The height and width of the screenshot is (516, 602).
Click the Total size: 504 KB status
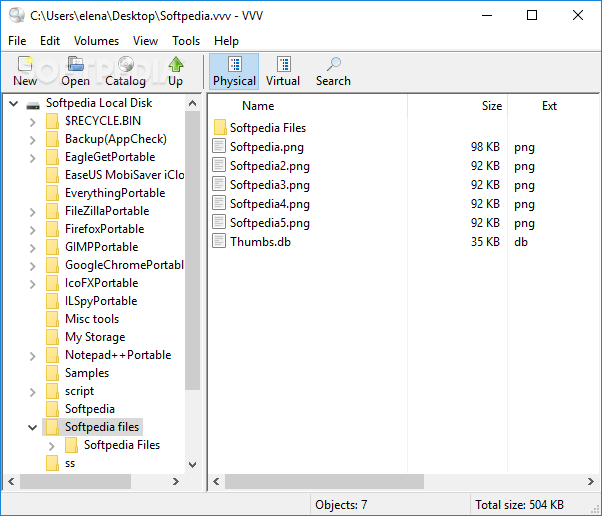[519, 504]
